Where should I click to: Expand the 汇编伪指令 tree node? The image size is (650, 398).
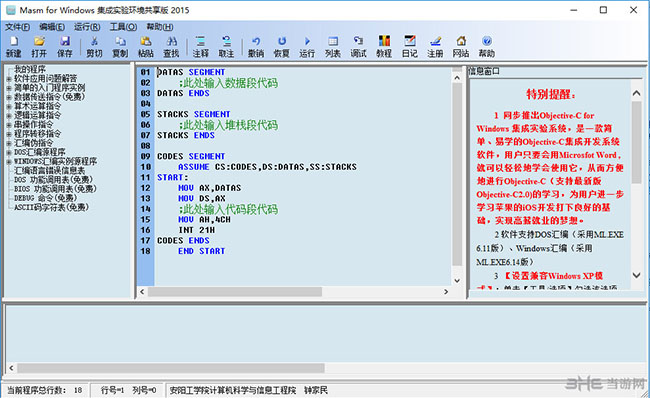[x=9, y=143]
